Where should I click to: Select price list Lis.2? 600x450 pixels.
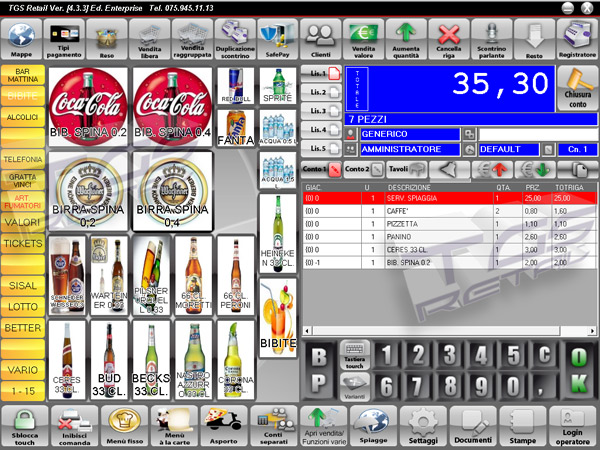pyautogui.click(x=321, y=92)
